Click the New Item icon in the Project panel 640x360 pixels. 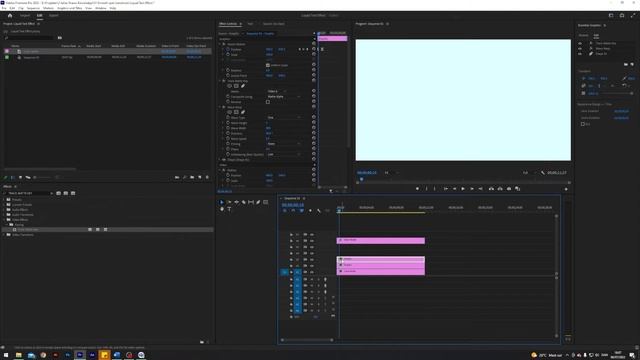[200, 178]
